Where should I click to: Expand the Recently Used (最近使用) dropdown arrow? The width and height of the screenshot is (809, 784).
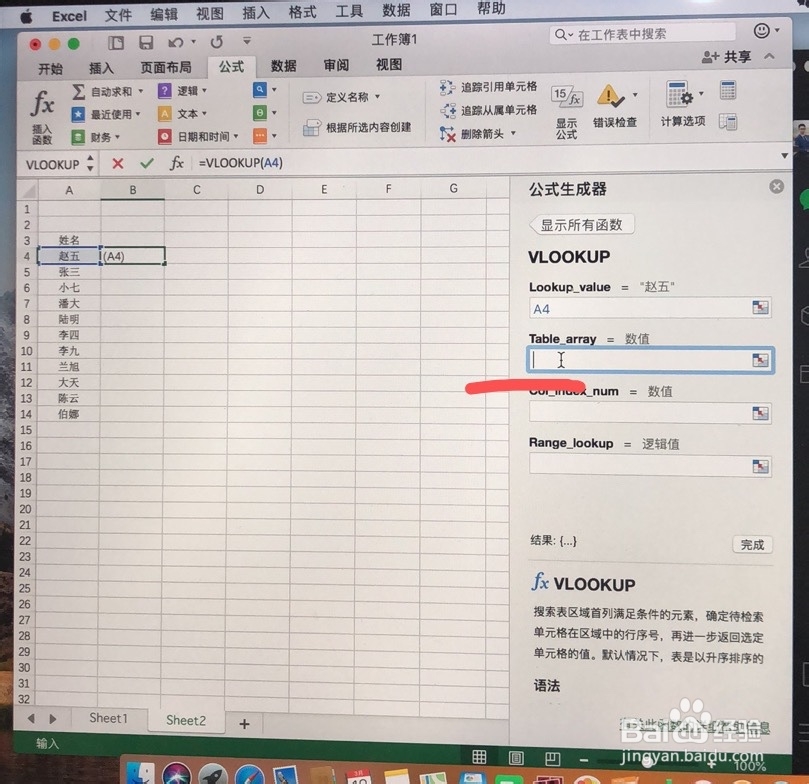[x=138, y=113]
